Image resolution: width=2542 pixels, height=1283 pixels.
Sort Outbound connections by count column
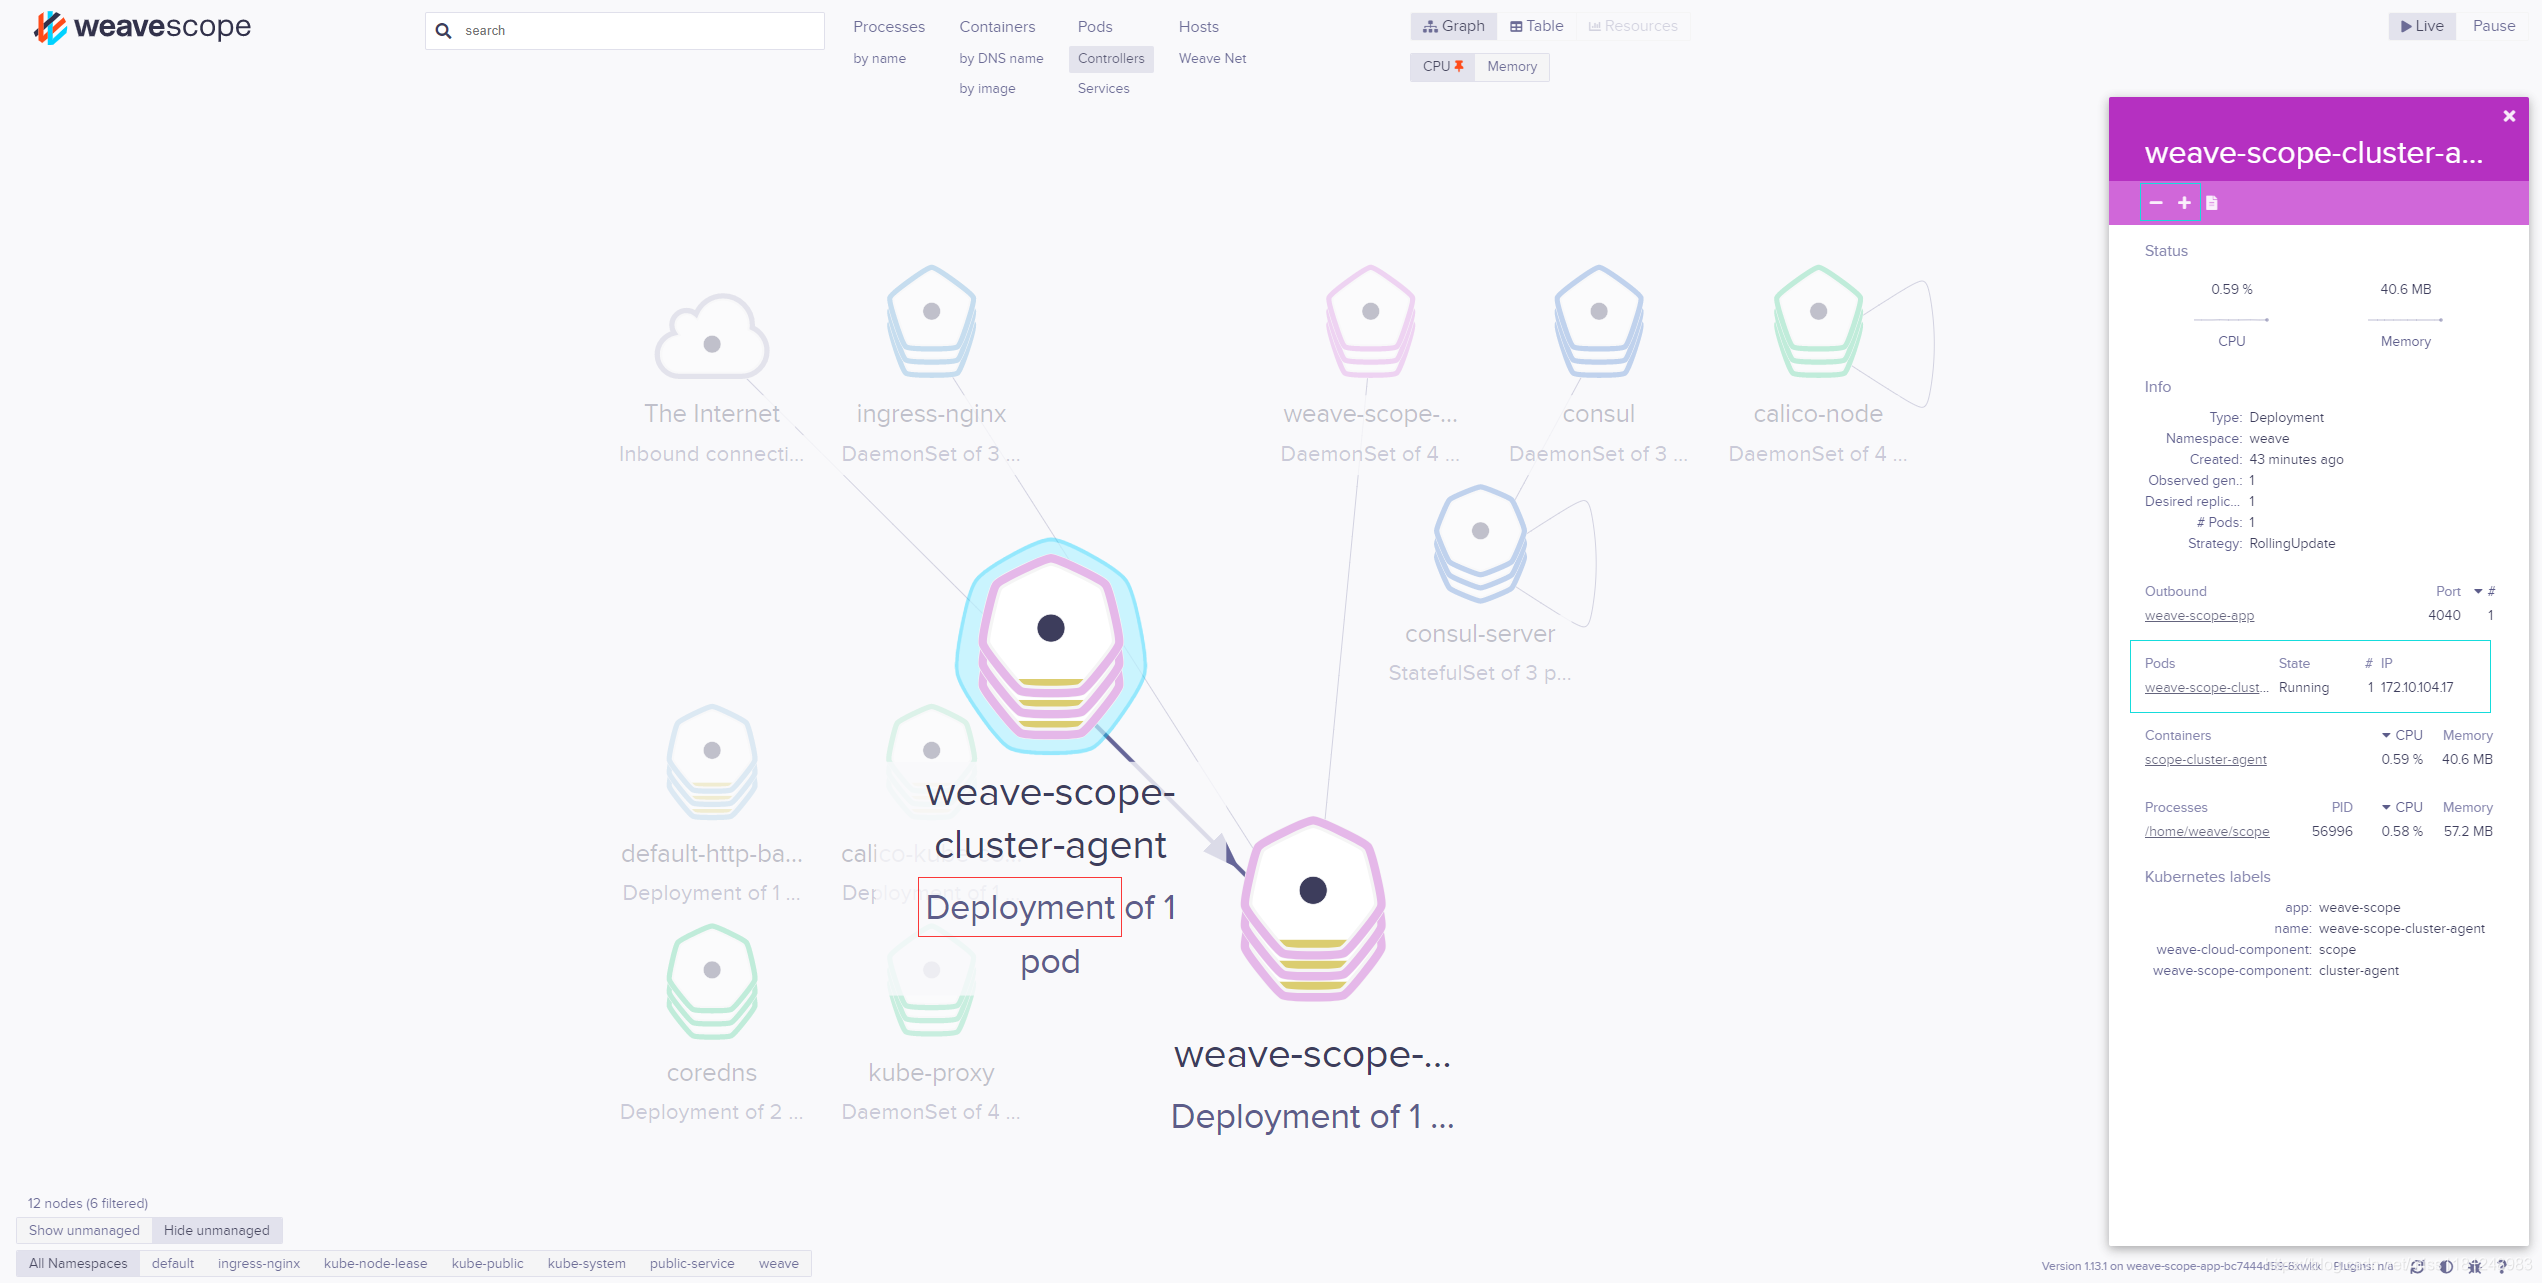click(x=2491, y=591)
